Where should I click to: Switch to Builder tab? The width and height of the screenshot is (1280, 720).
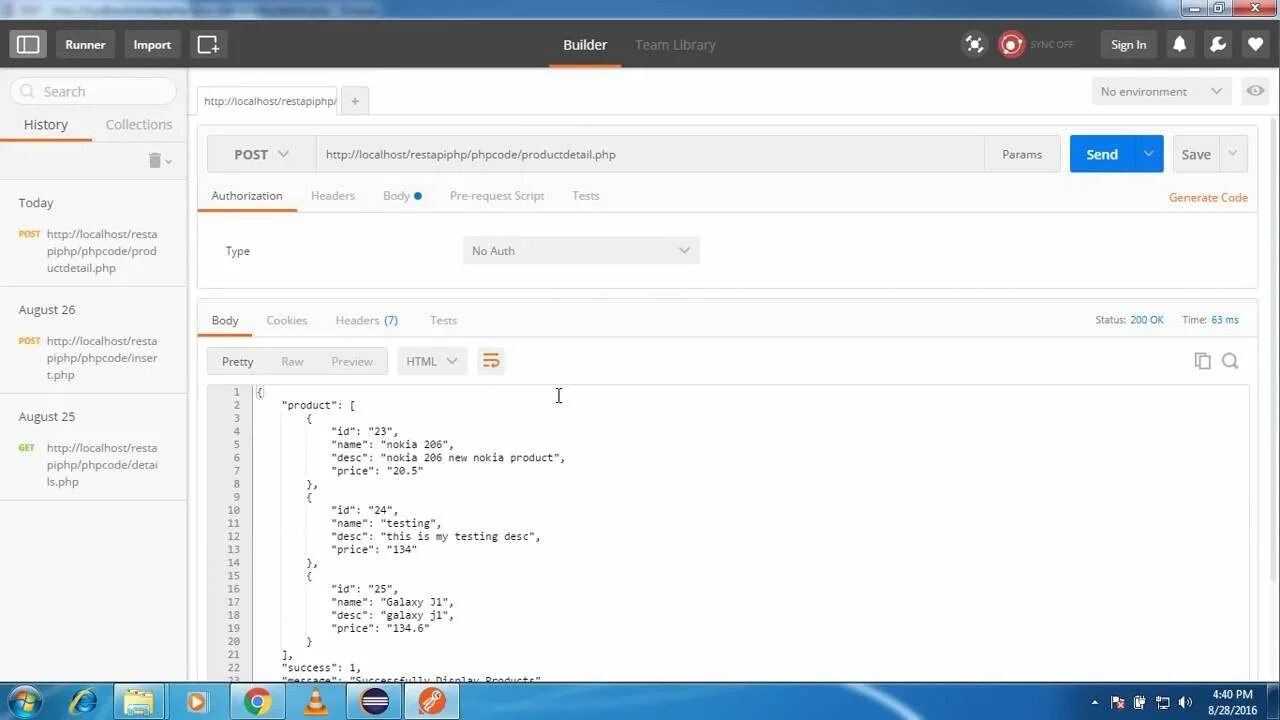(585, 44)
